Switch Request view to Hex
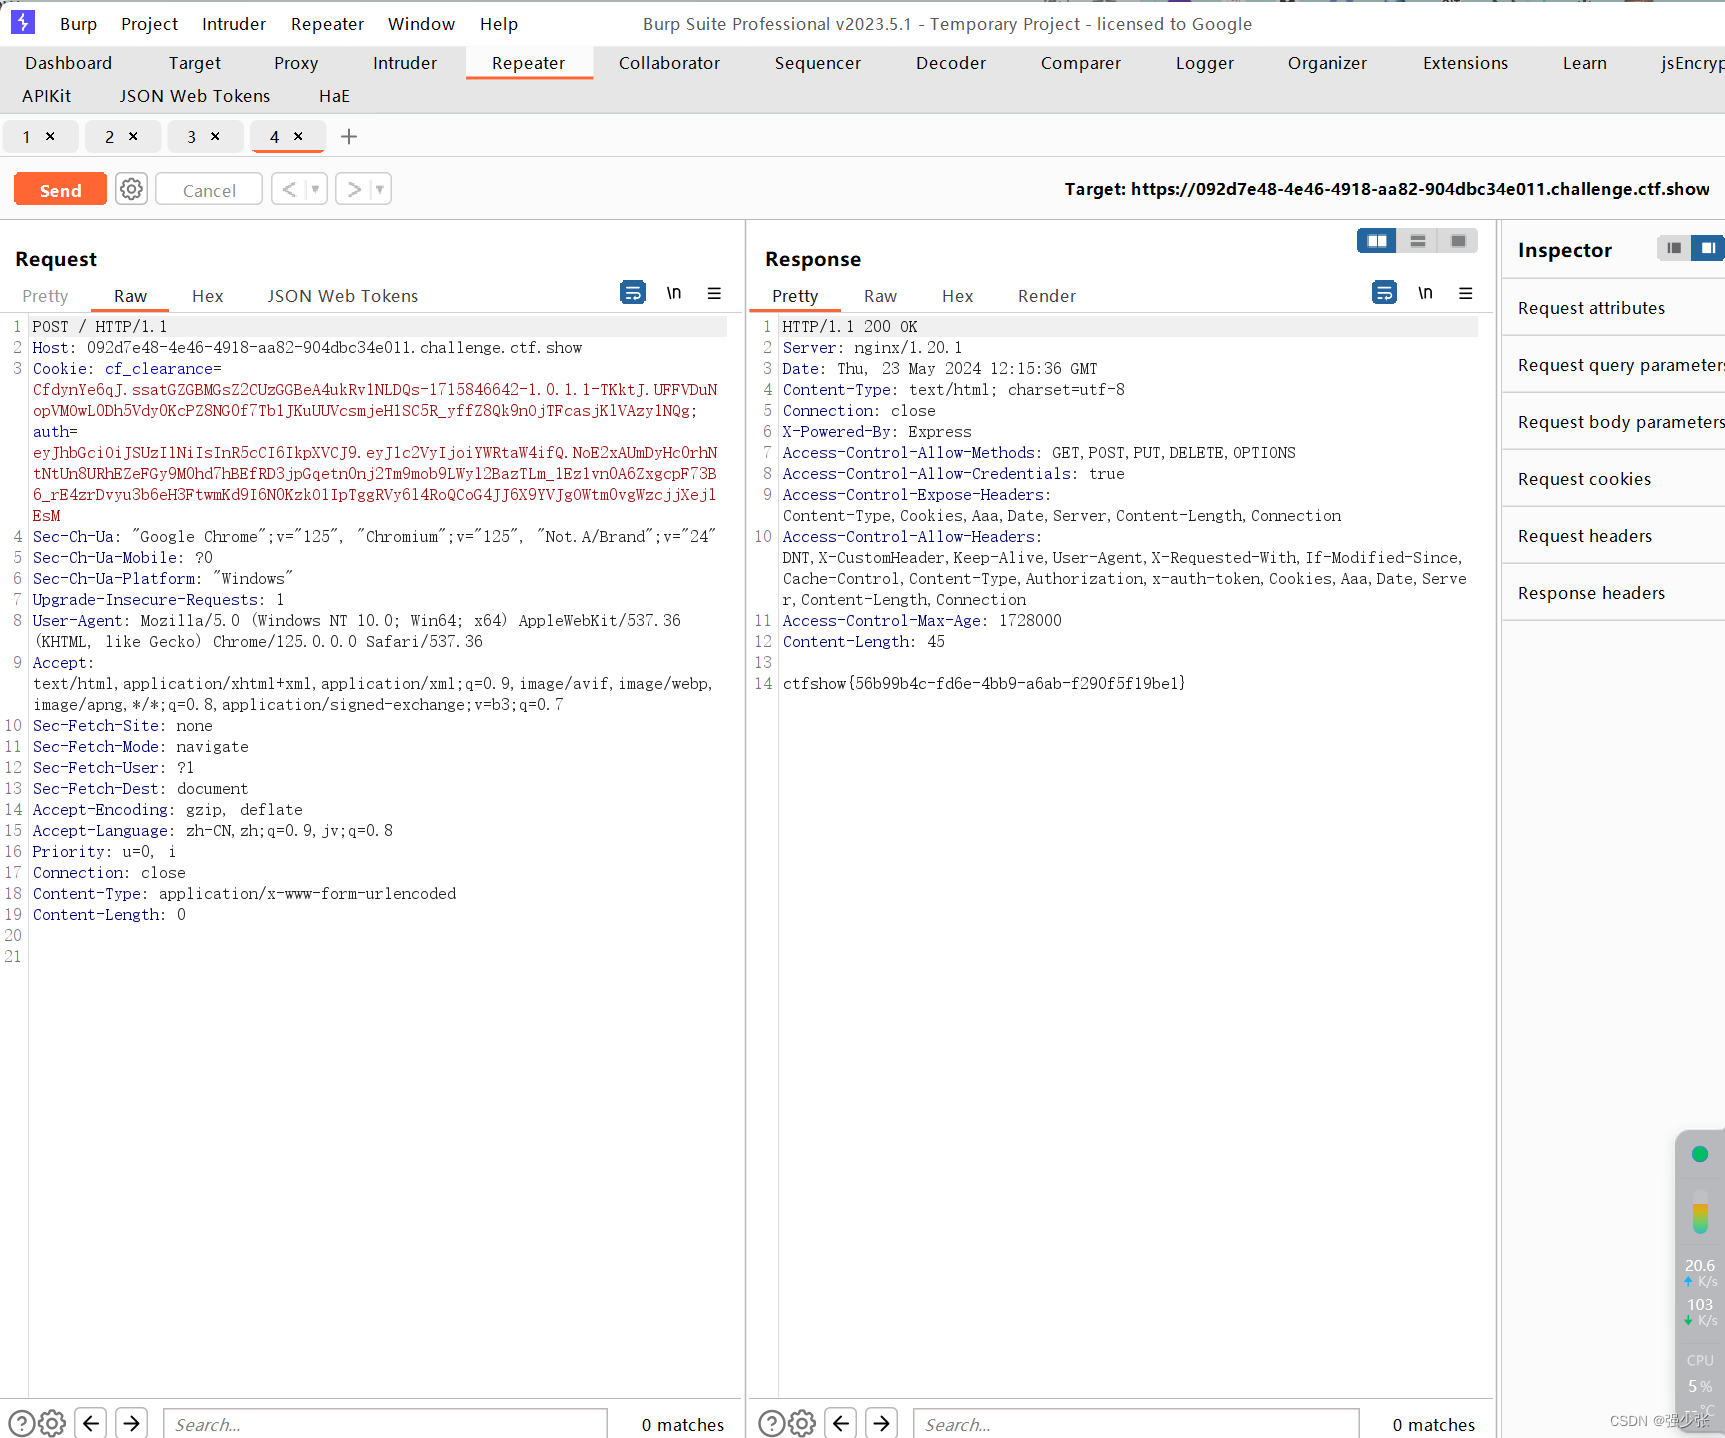The image size is (1725, 1438). pos(207,296)
